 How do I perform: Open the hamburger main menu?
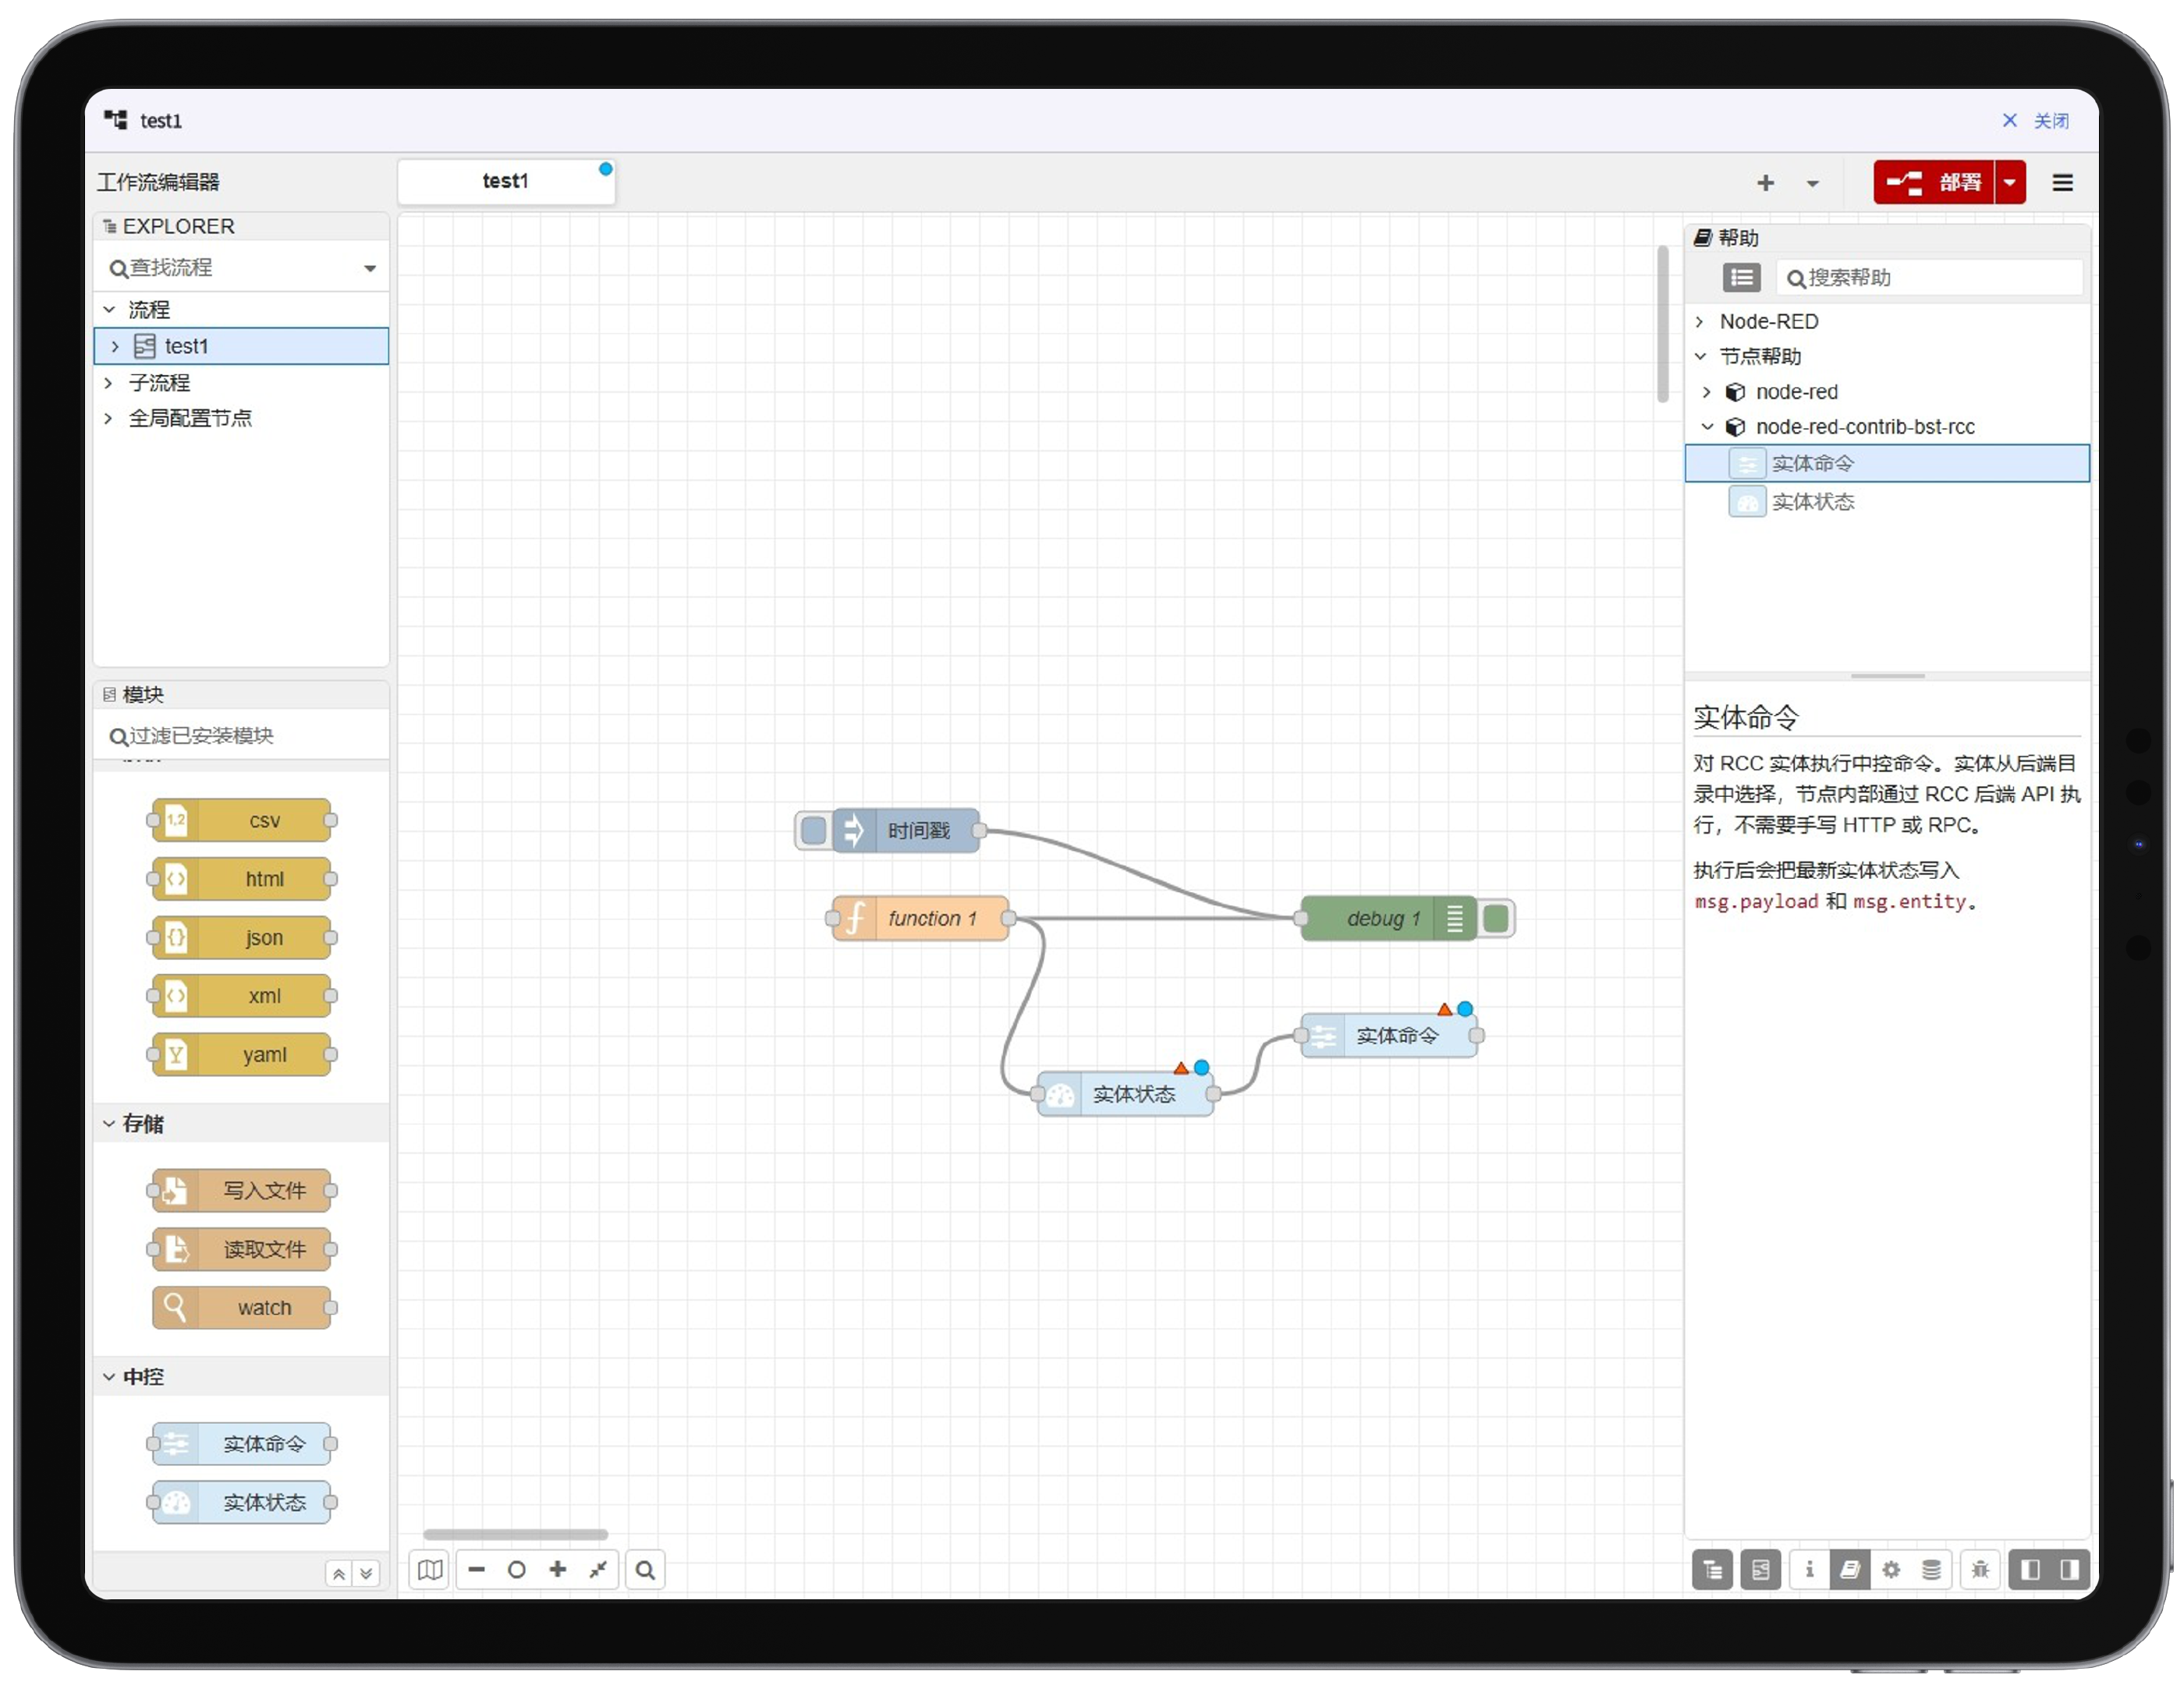[x=2062, y=182]
